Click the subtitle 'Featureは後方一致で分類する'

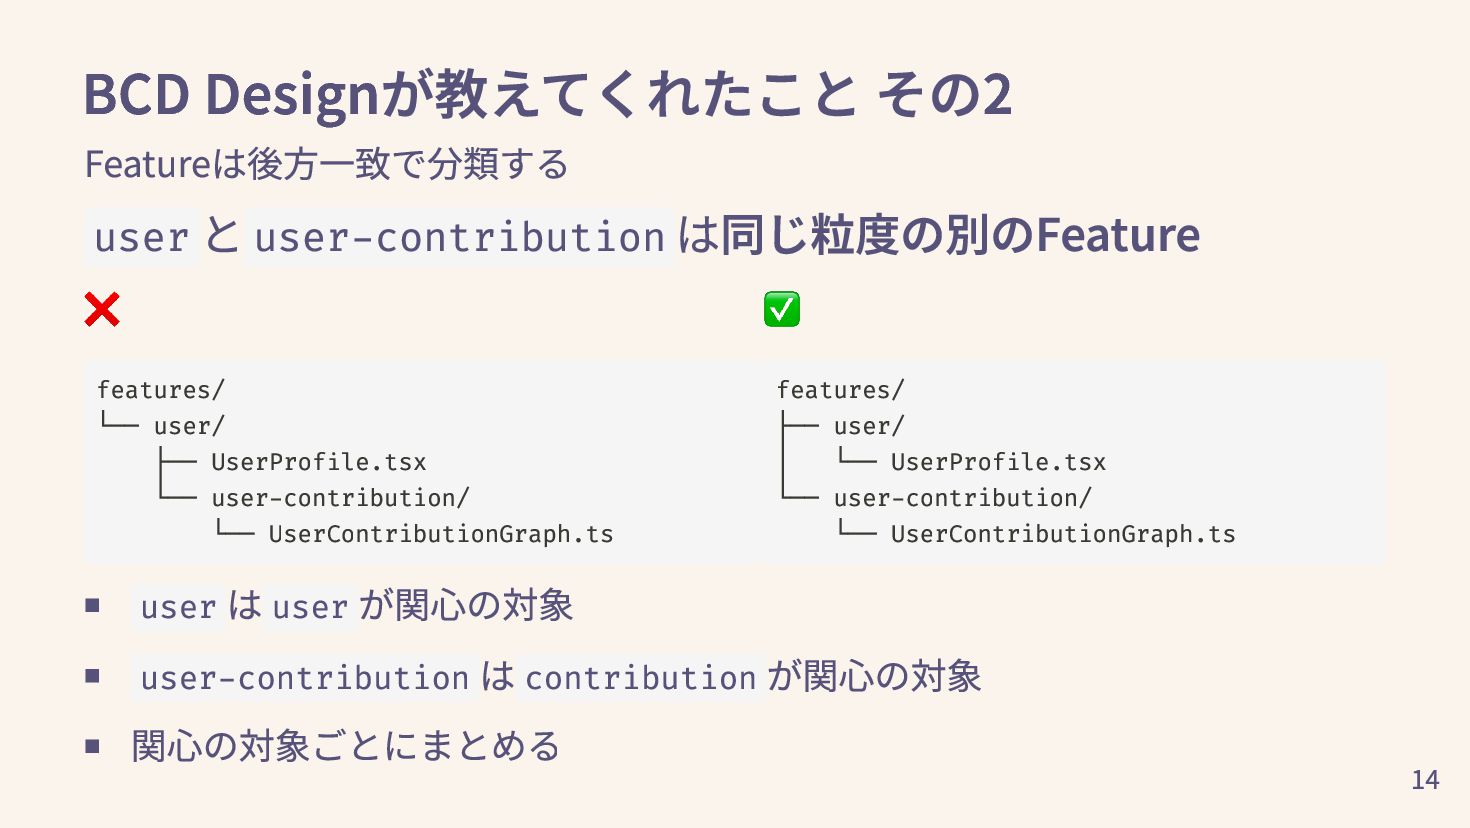tap(326, 164)
